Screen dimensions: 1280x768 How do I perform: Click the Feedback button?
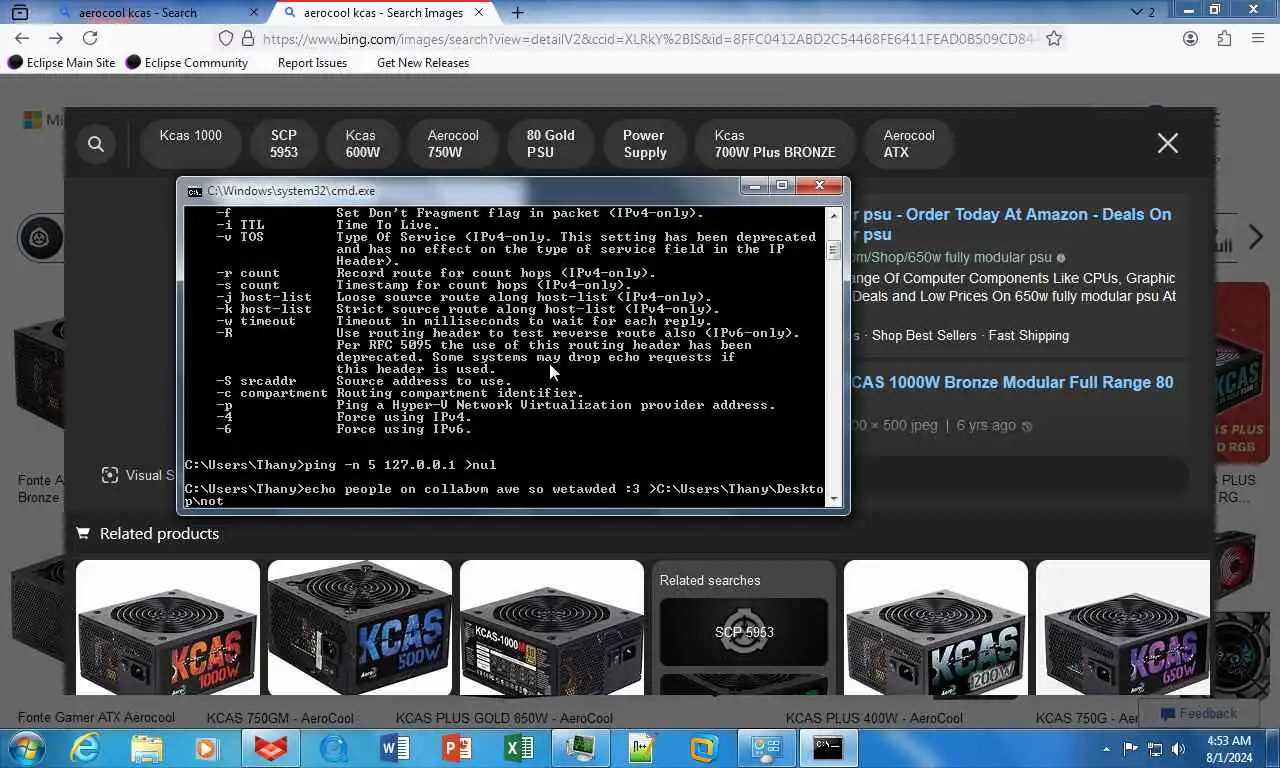point(1197,713)
